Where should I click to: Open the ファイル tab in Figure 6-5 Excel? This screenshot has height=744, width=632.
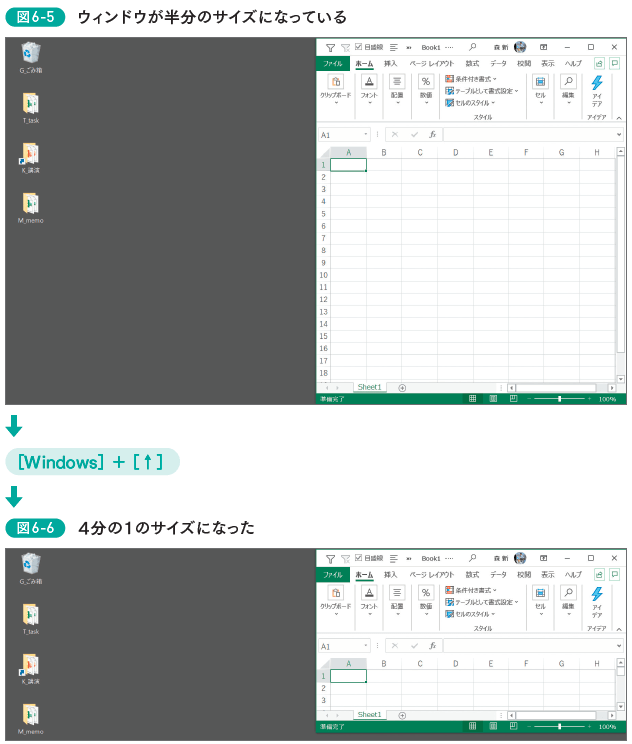pos(333,64)
